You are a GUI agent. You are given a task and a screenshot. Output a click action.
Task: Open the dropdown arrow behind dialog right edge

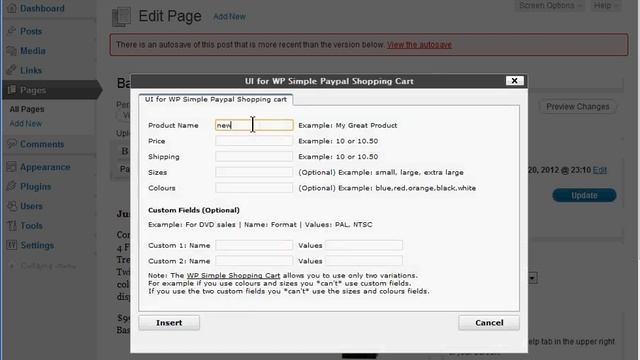[x=532, y=278]
